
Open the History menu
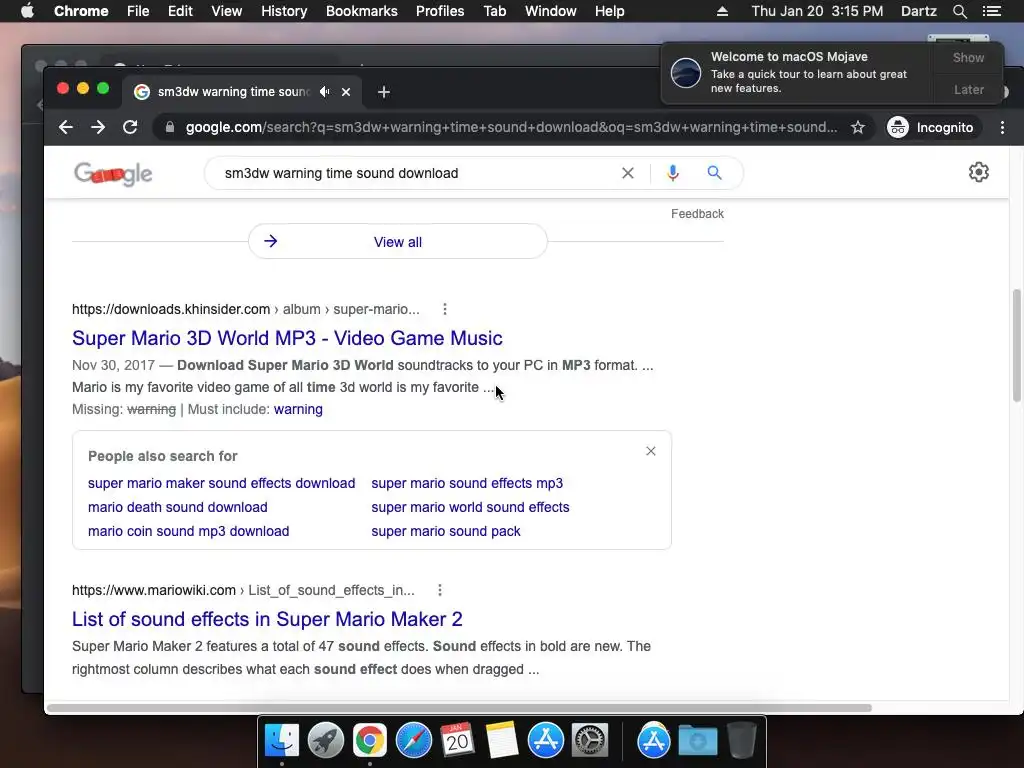pos(284,11)
